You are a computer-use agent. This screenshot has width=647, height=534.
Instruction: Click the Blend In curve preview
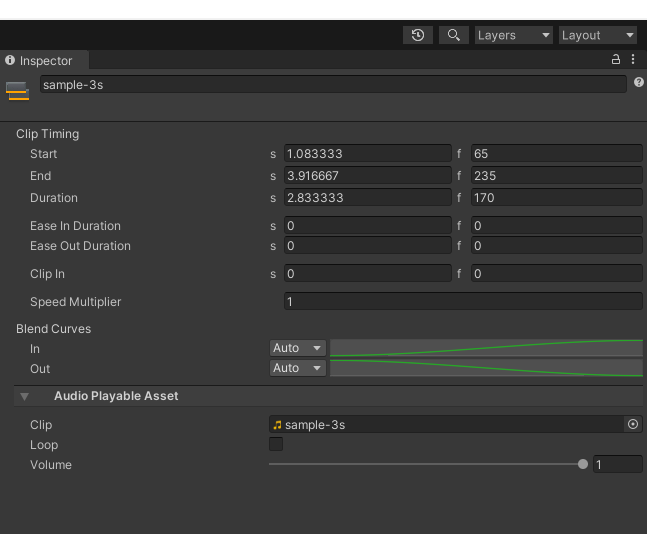click(x=486, y=348)
